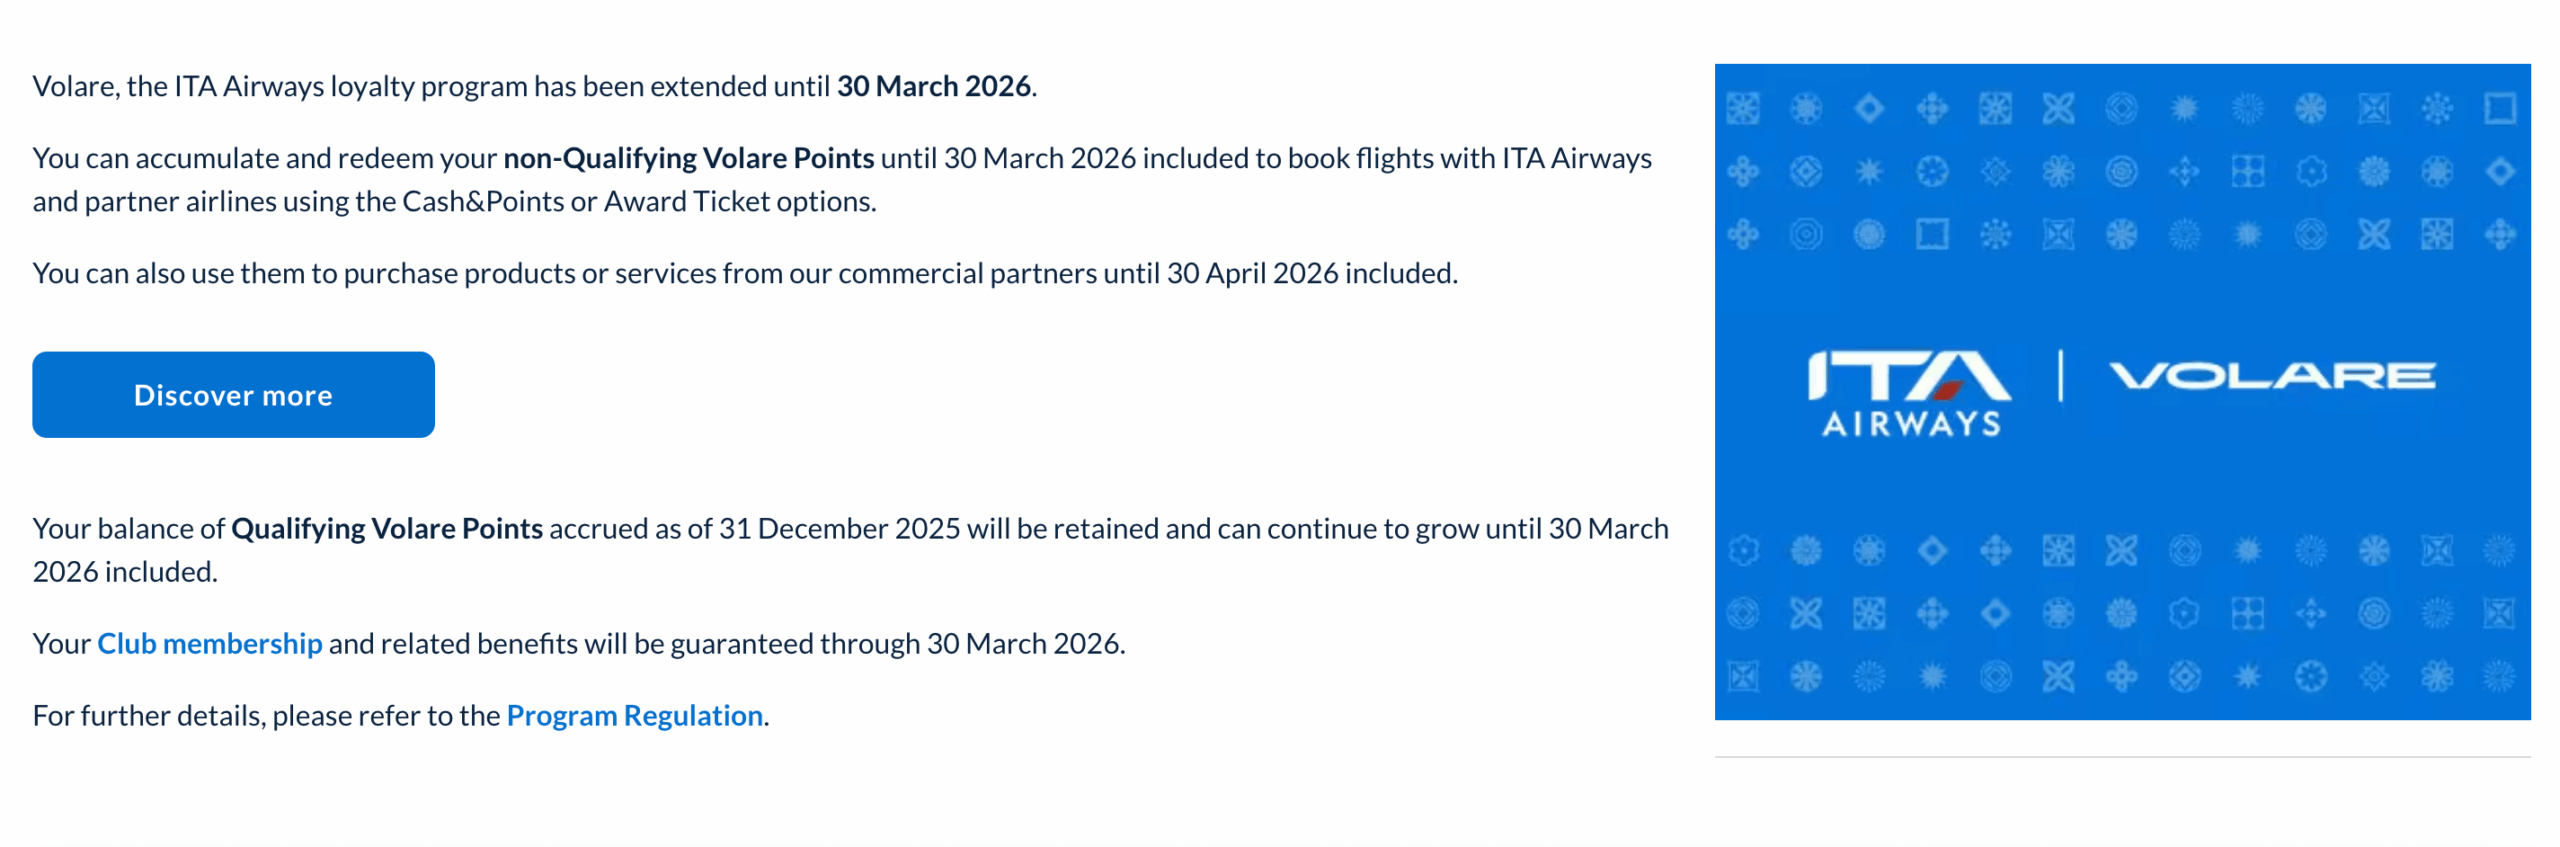Screen dimensions: 2560x847
Task: Click the empty square icon in banner's top-right corner
Action: [2499, 108]
